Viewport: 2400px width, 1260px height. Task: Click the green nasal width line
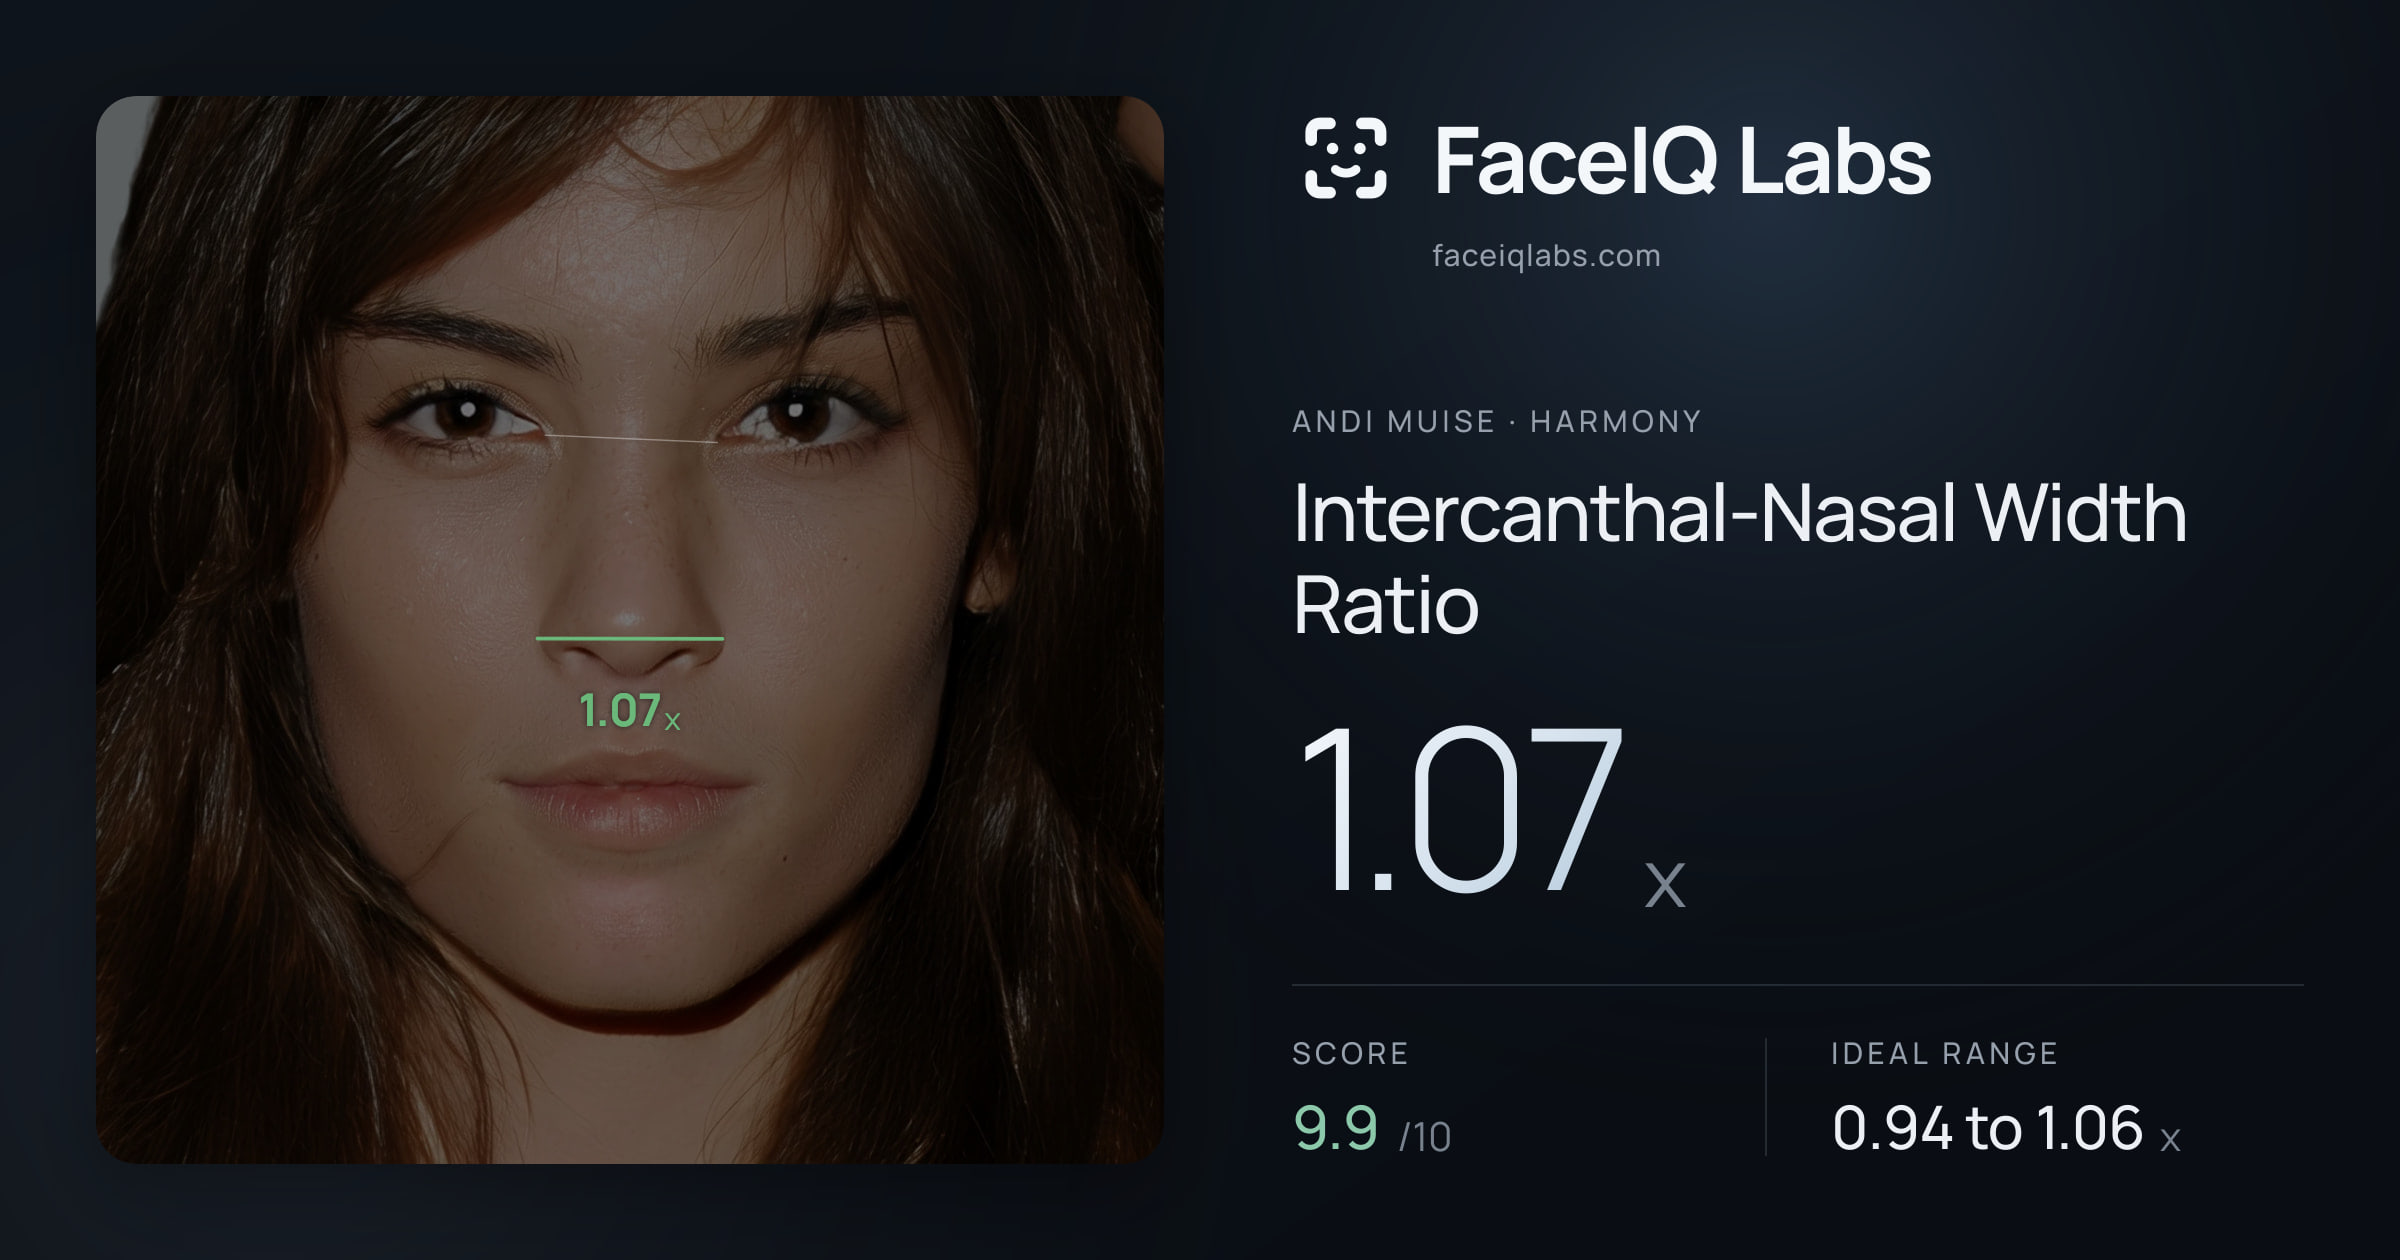point(630,637)
